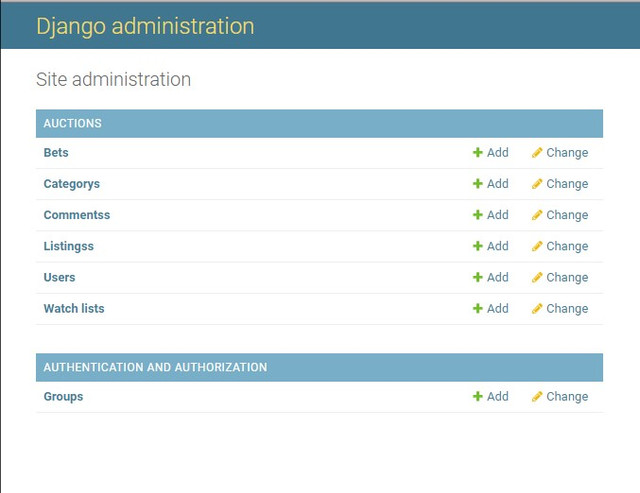The height and width of the screenshot is (493, 640).
Task: Click Add text link for Categorys
Action: coord(498,184)
